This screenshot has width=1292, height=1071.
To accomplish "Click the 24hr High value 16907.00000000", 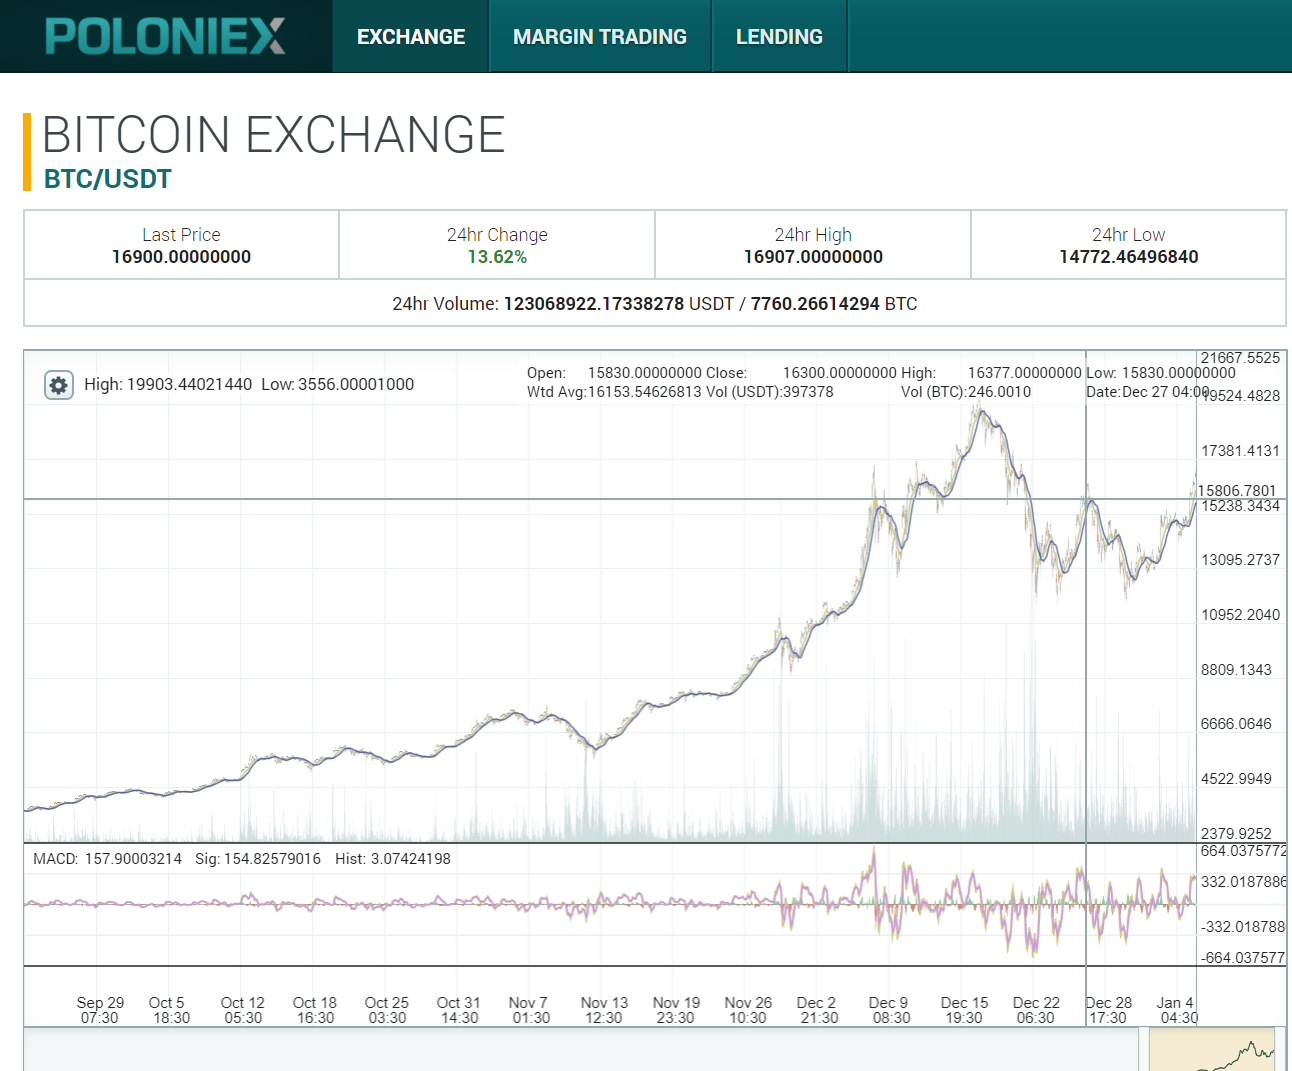I will [x=813, y=257].
